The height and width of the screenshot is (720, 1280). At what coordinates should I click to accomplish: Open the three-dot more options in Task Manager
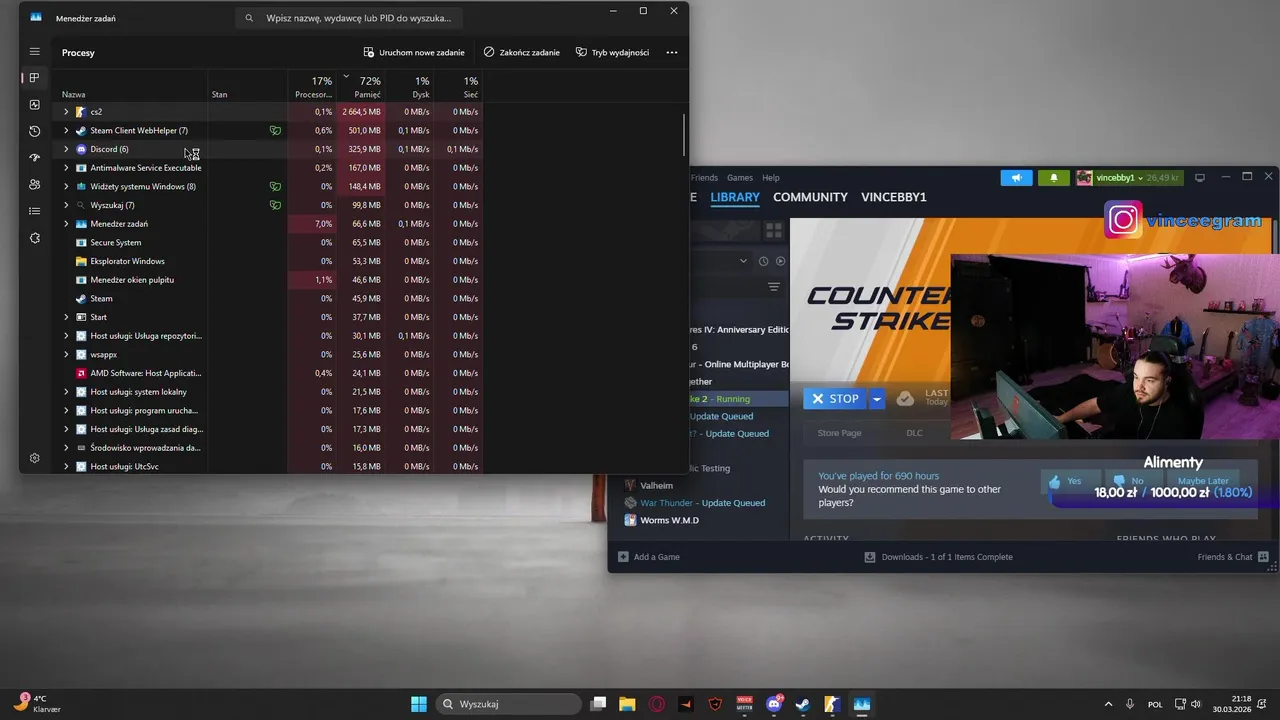tap(672, 52)
